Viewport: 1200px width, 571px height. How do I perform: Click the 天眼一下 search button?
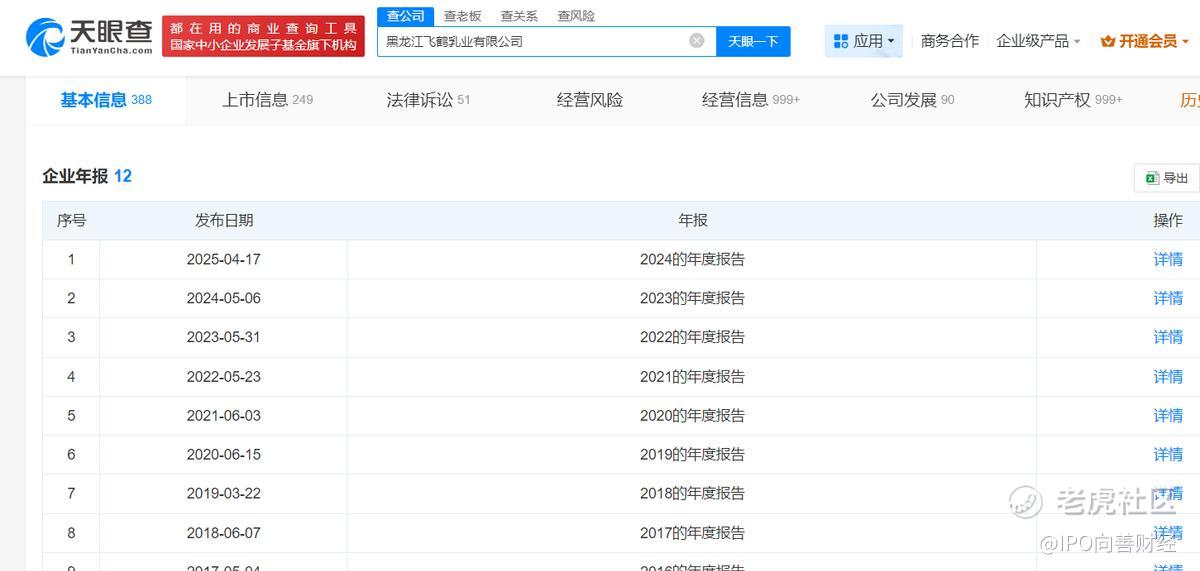tap(753, 41)
